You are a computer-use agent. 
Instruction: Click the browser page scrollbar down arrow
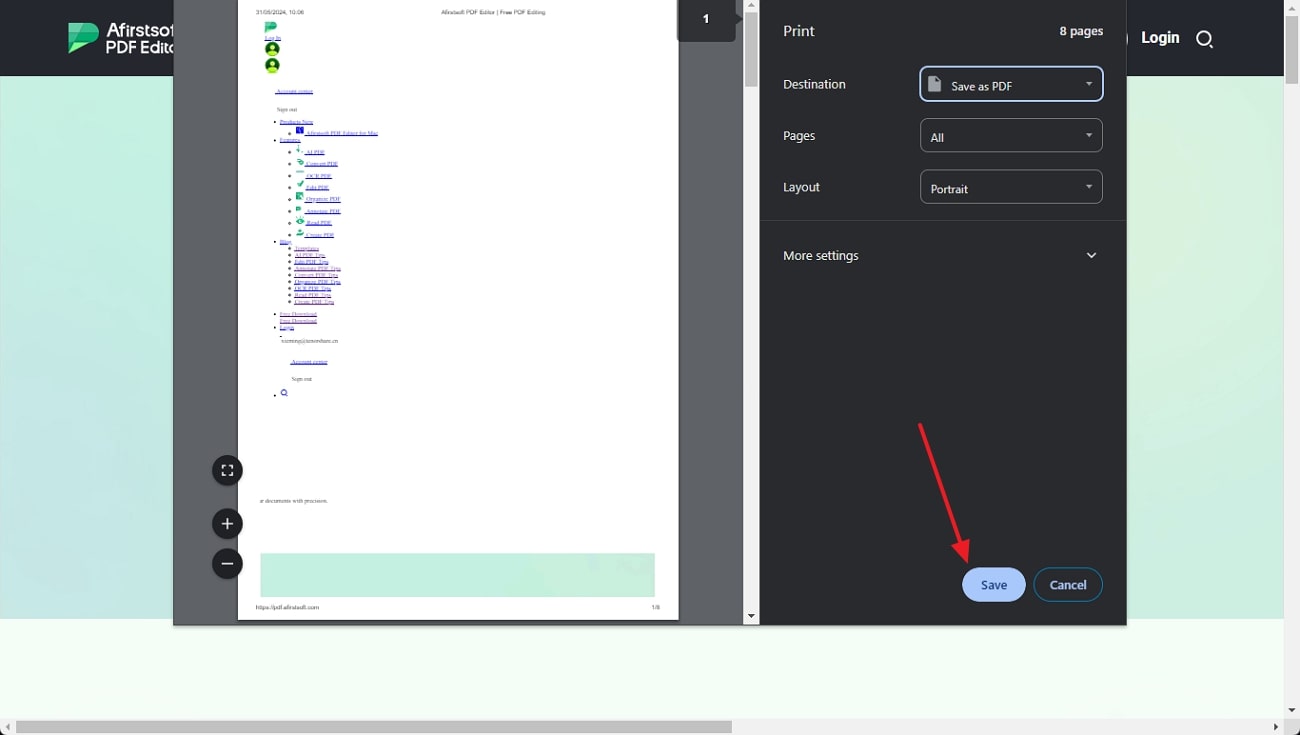pos(1291,711)
